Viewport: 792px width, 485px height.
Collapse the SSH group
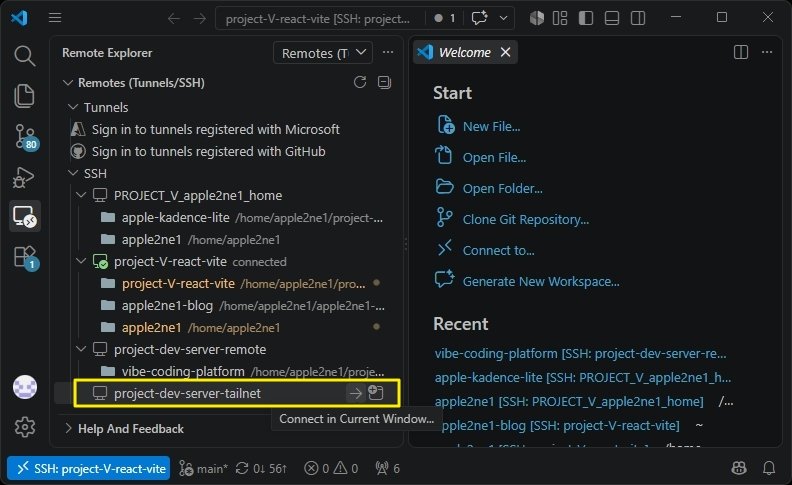pyautogui.click(x=73, y=173)
